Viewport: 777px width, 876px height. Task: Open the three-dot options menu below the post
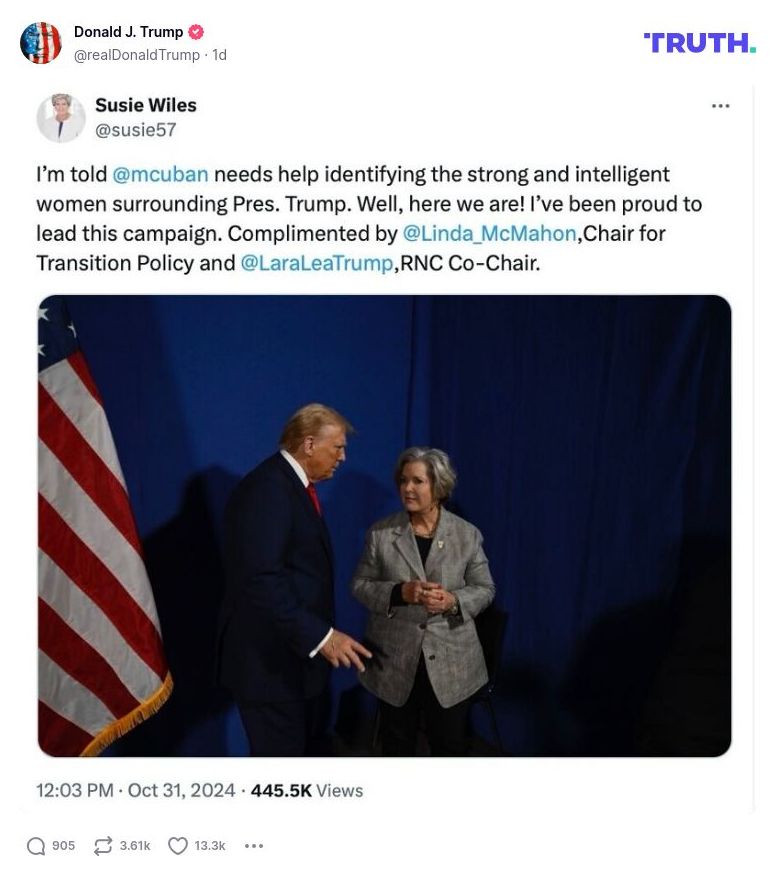click(x=254, y=845)
